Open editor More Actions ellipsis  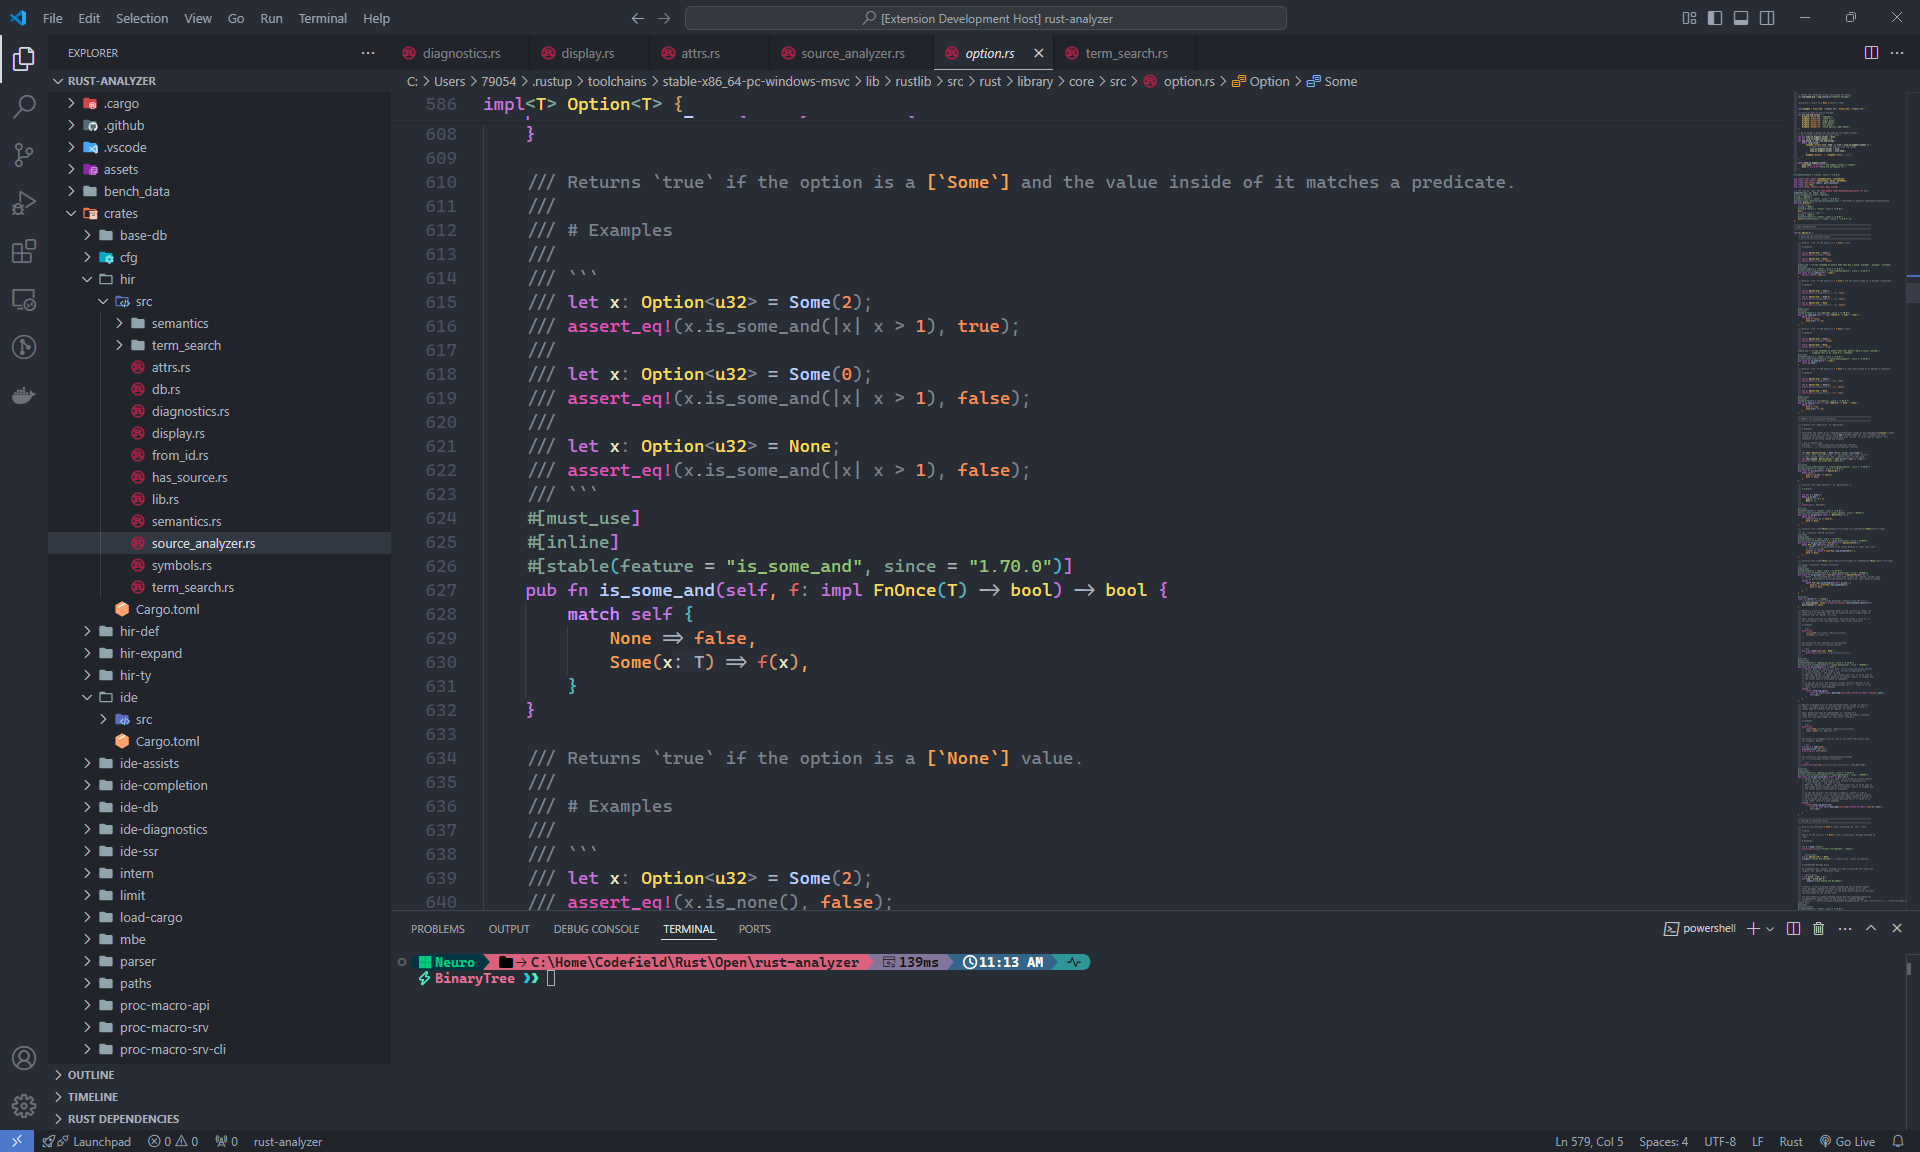click(1897, 53)
